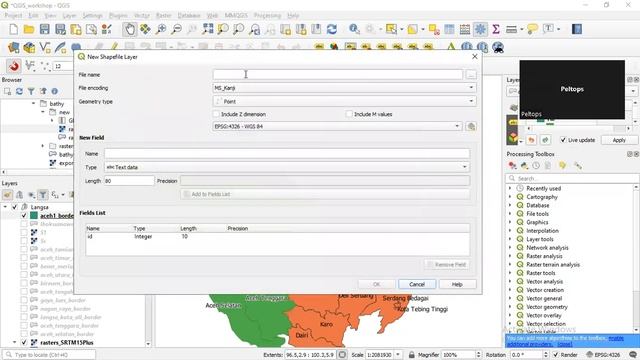The image size is (640, 360).
Task: Check the Include M values checkbox
Action: pos(349,114)
